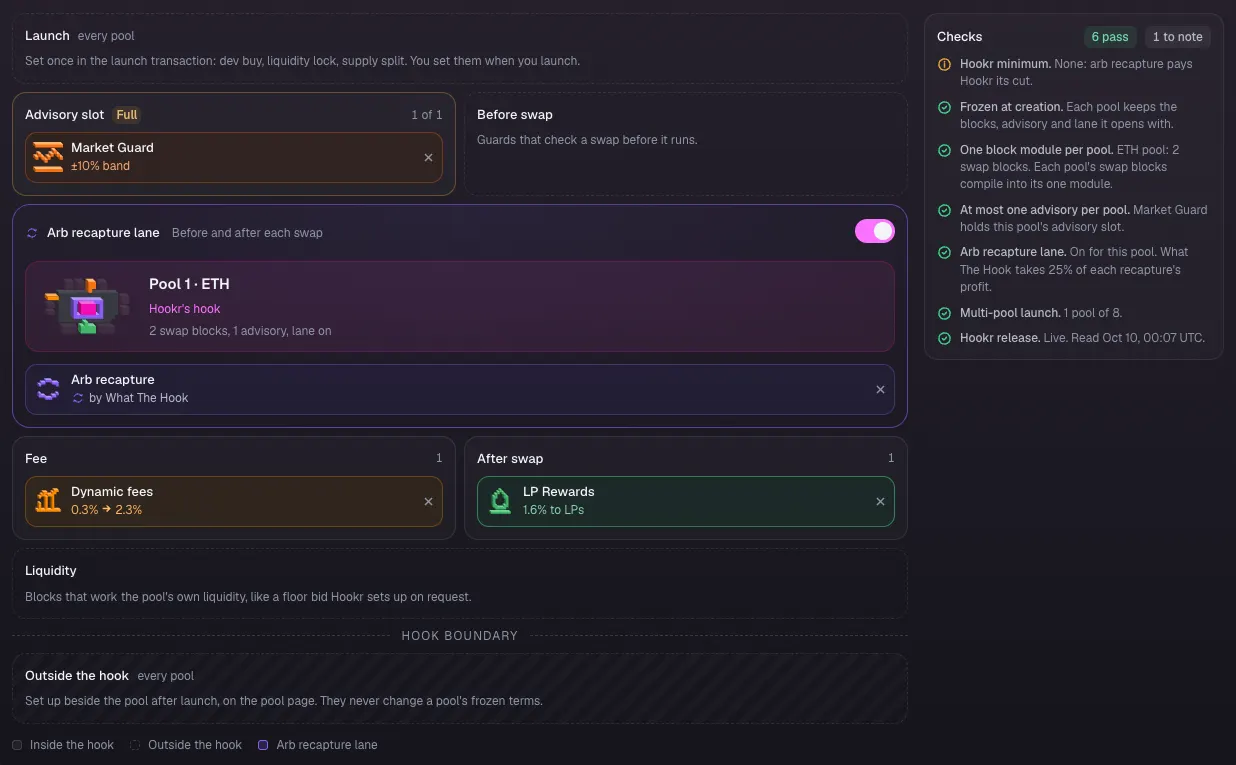Click the Hookr minimum warning icon
The image size is (1236, 765).
coord(944,64)
